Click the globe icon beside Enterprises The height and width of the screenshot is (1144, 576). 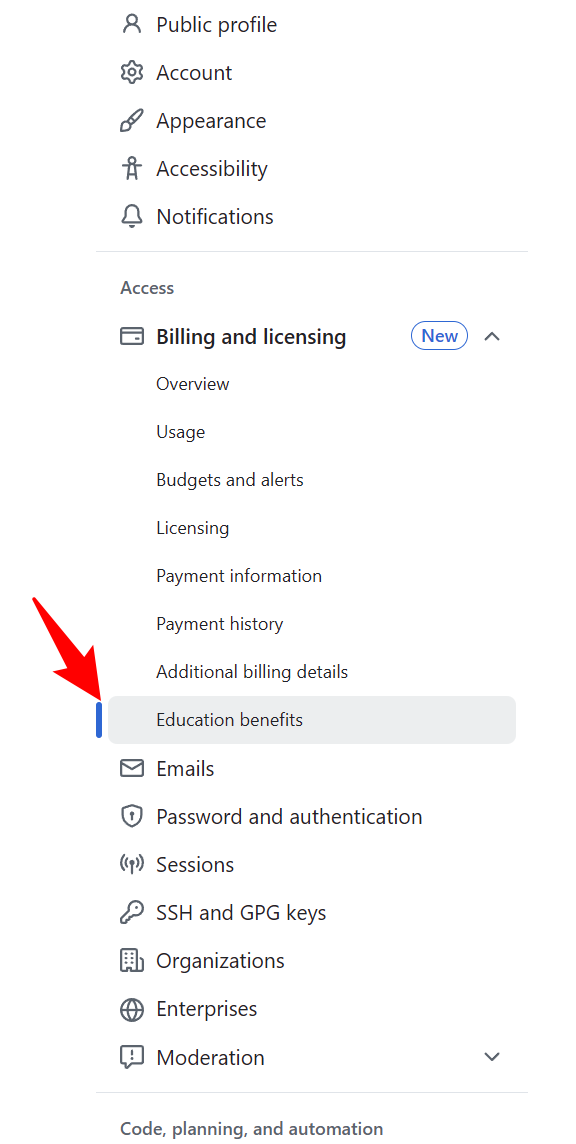[132, 1008]
